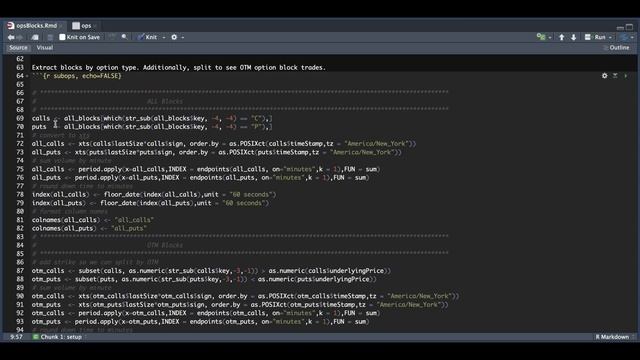This screenshot has width=640, height=360.
Task: Click line number 87 in gutter
Action: (x=20, y=271)
